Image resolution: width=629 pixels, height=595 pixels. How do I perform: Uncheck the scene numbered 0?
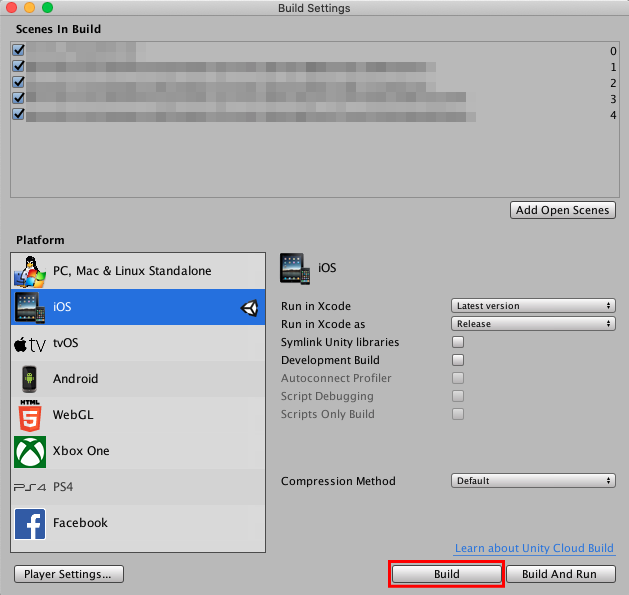tap(18, 50)
